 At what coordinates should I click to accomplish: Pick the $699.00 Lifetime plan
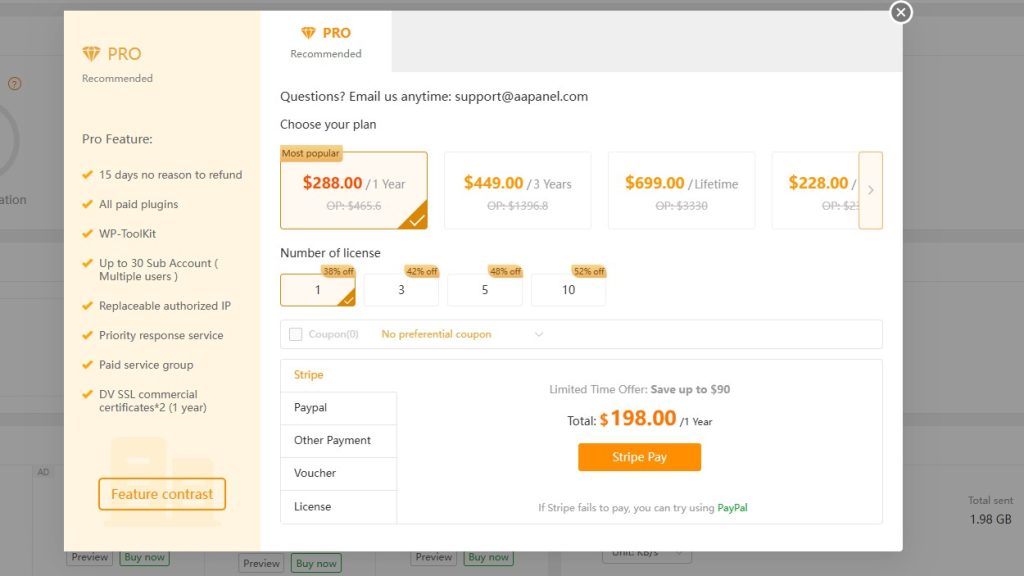pos(681,191)
